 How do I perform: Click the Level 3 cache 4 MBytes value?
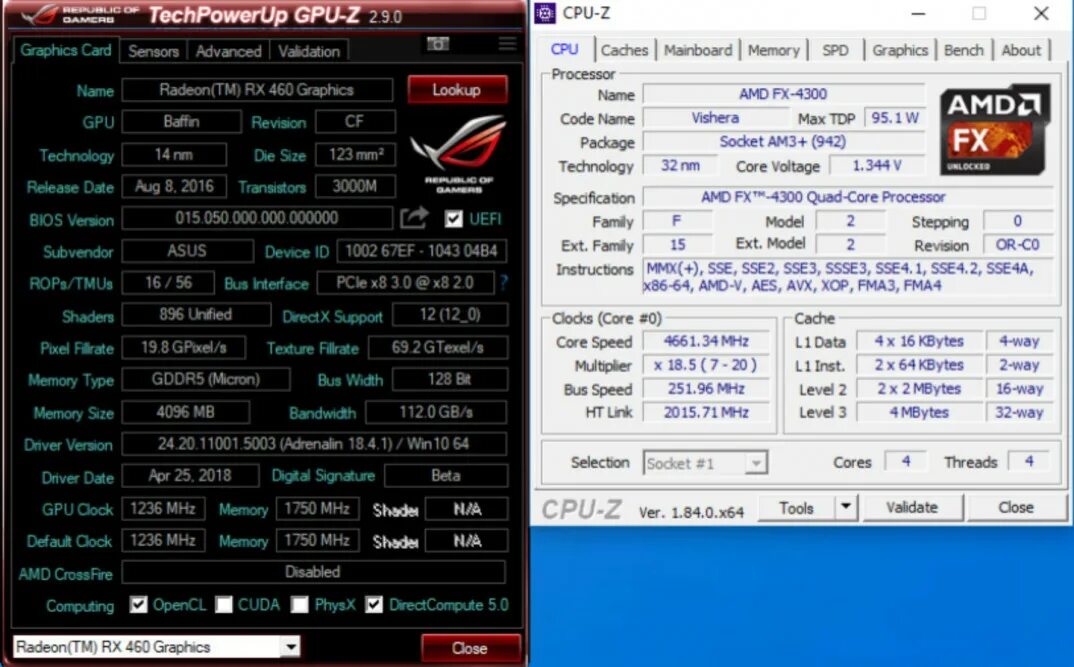click(919, 412)
